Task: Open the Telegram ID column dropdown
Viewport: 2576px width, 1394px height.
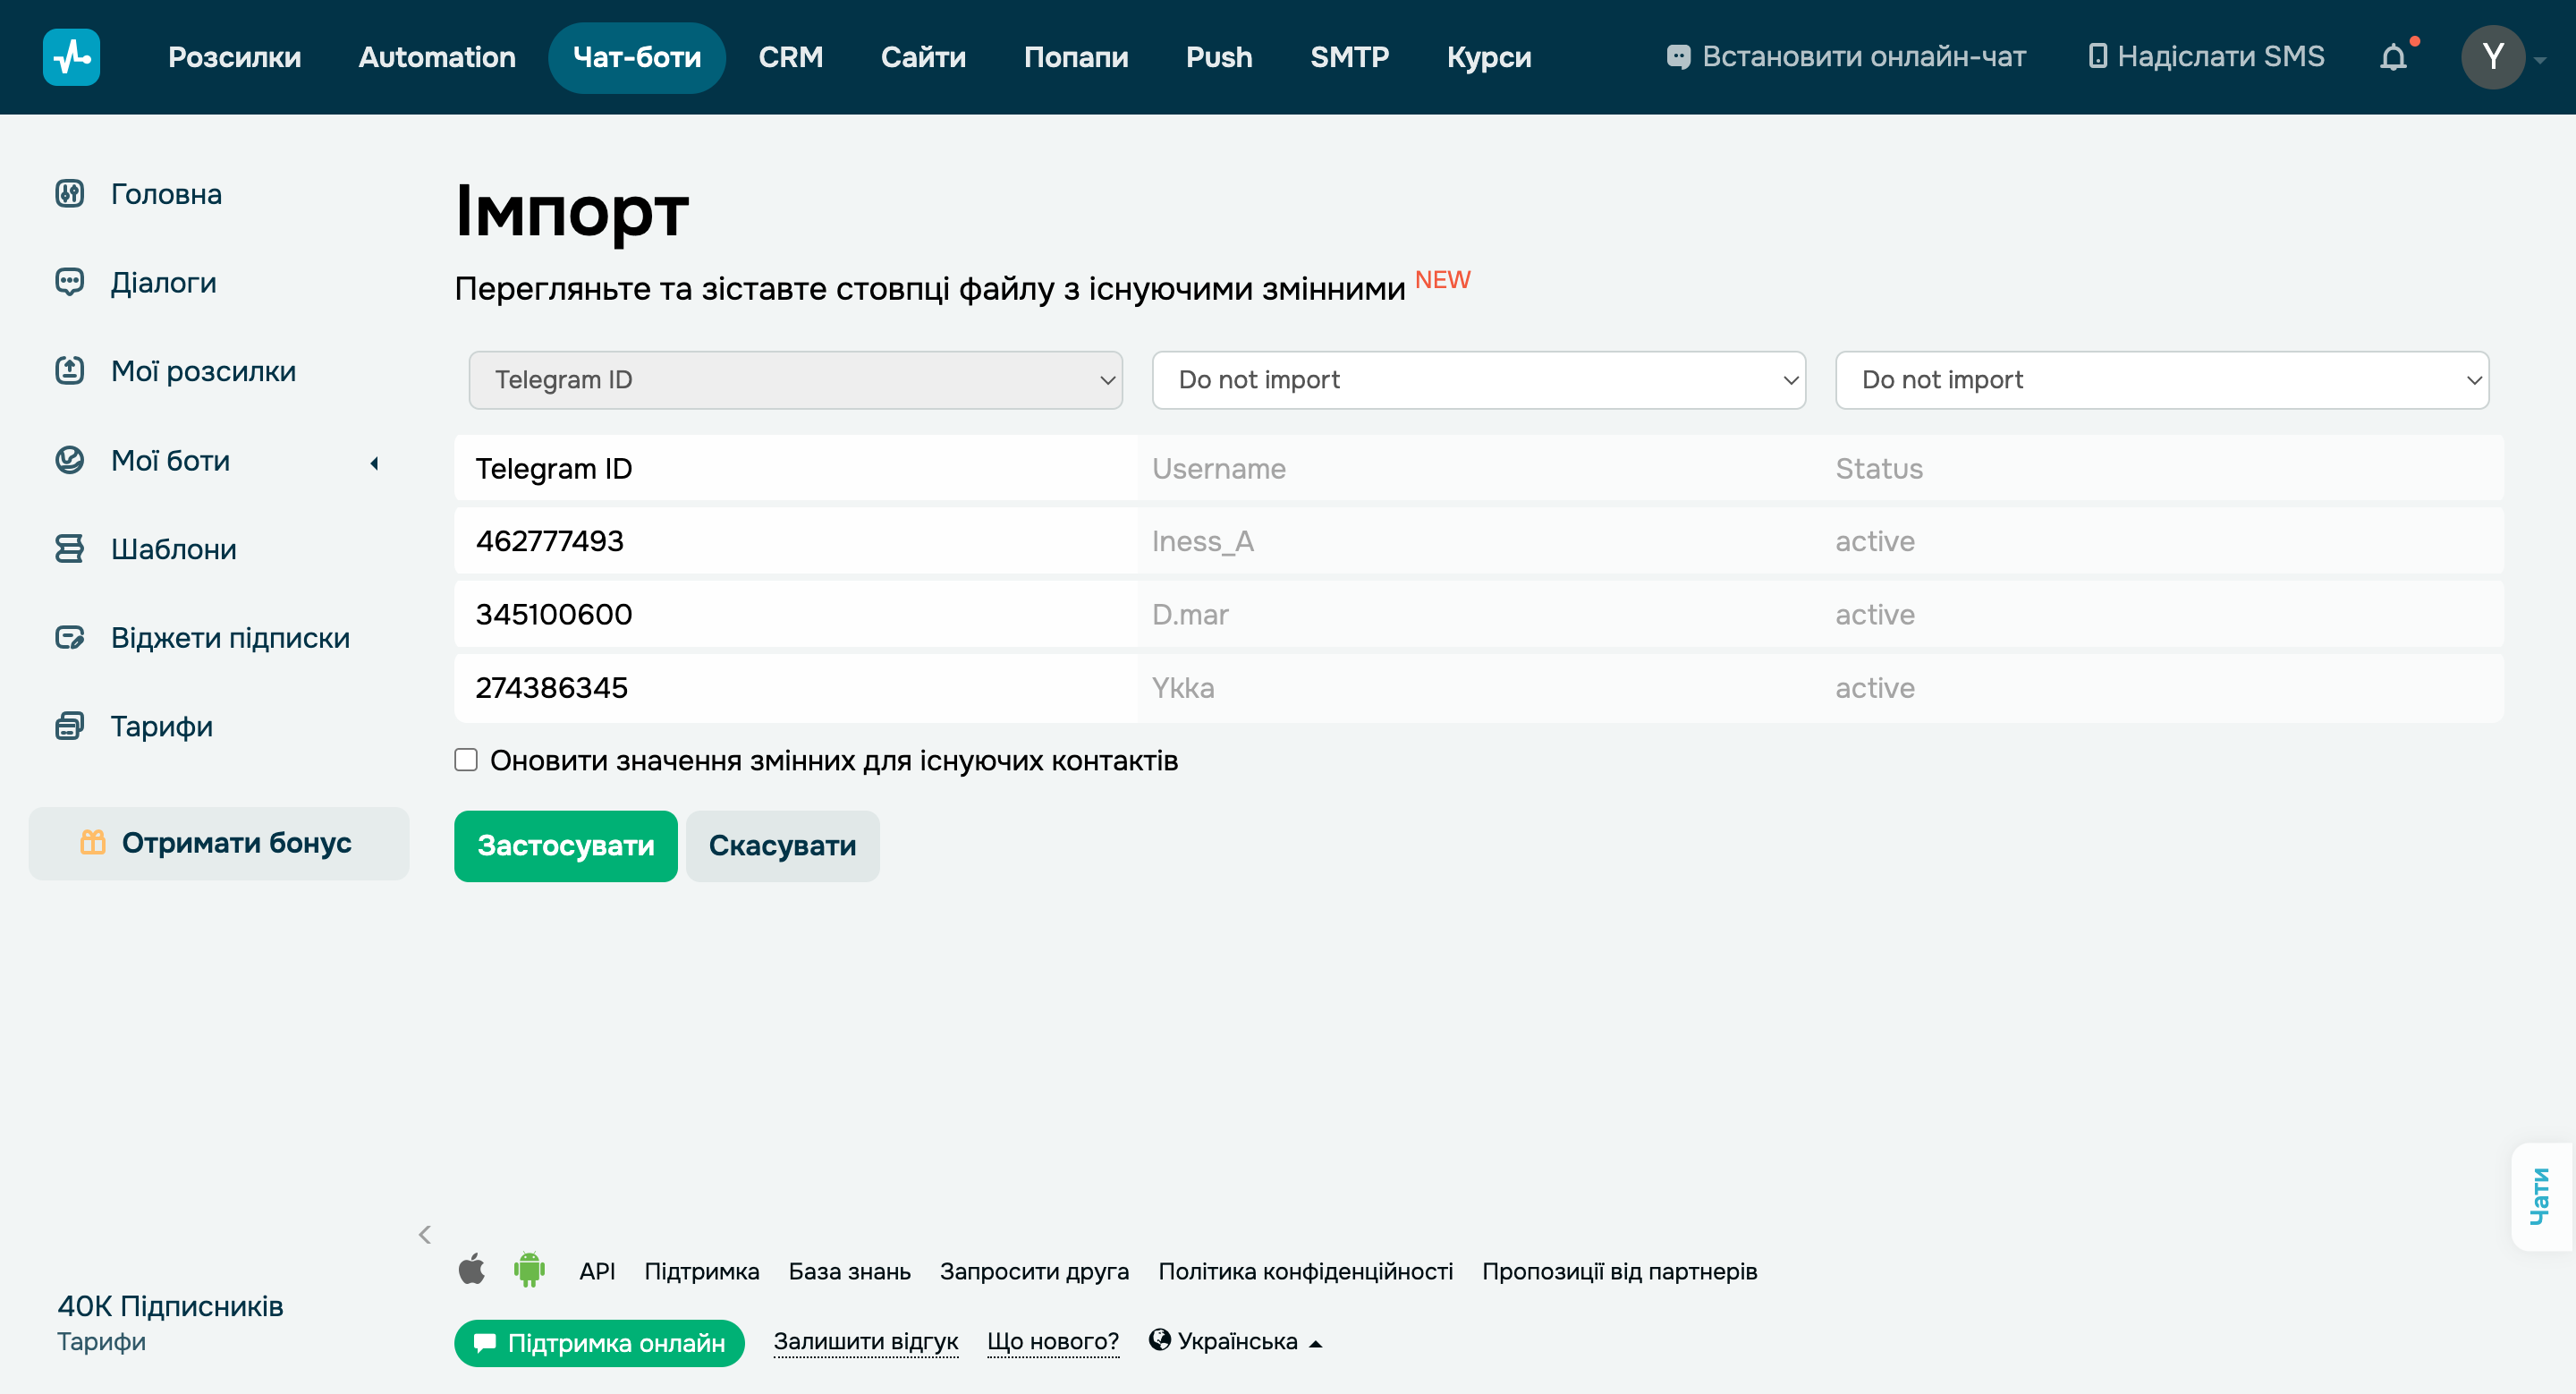Action: (795, 380)
